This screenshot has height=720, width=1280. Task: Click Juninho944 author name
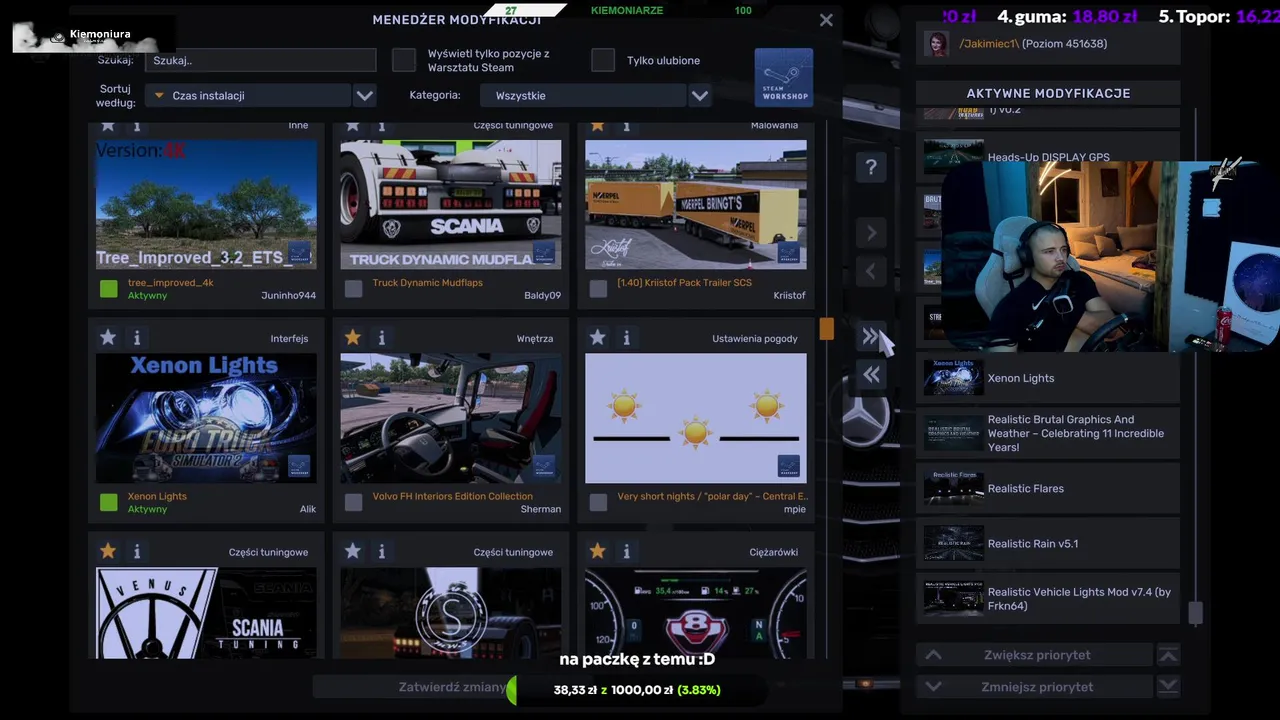pos(288,296)
